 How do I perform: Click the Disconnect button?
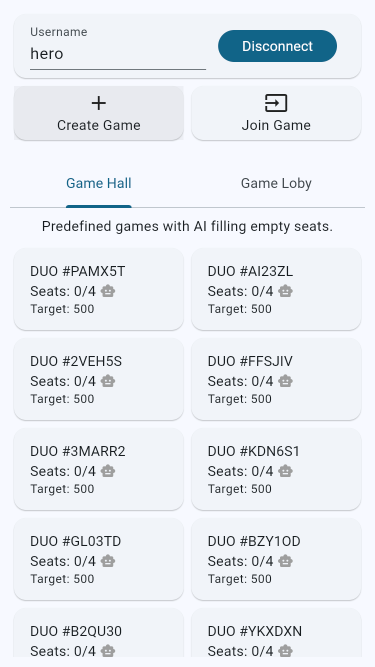tap(277, 46)
